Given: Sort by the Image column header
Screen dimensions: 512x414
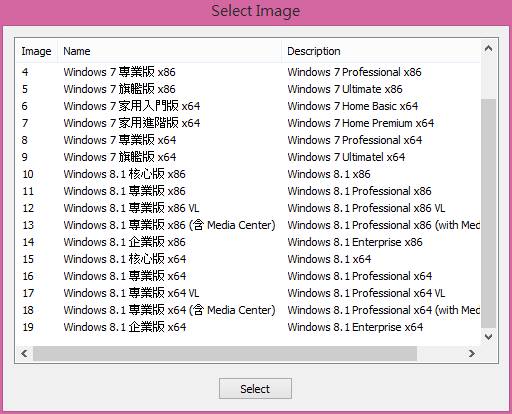Looking at the screenshot, I should click(x=37, y=51).
